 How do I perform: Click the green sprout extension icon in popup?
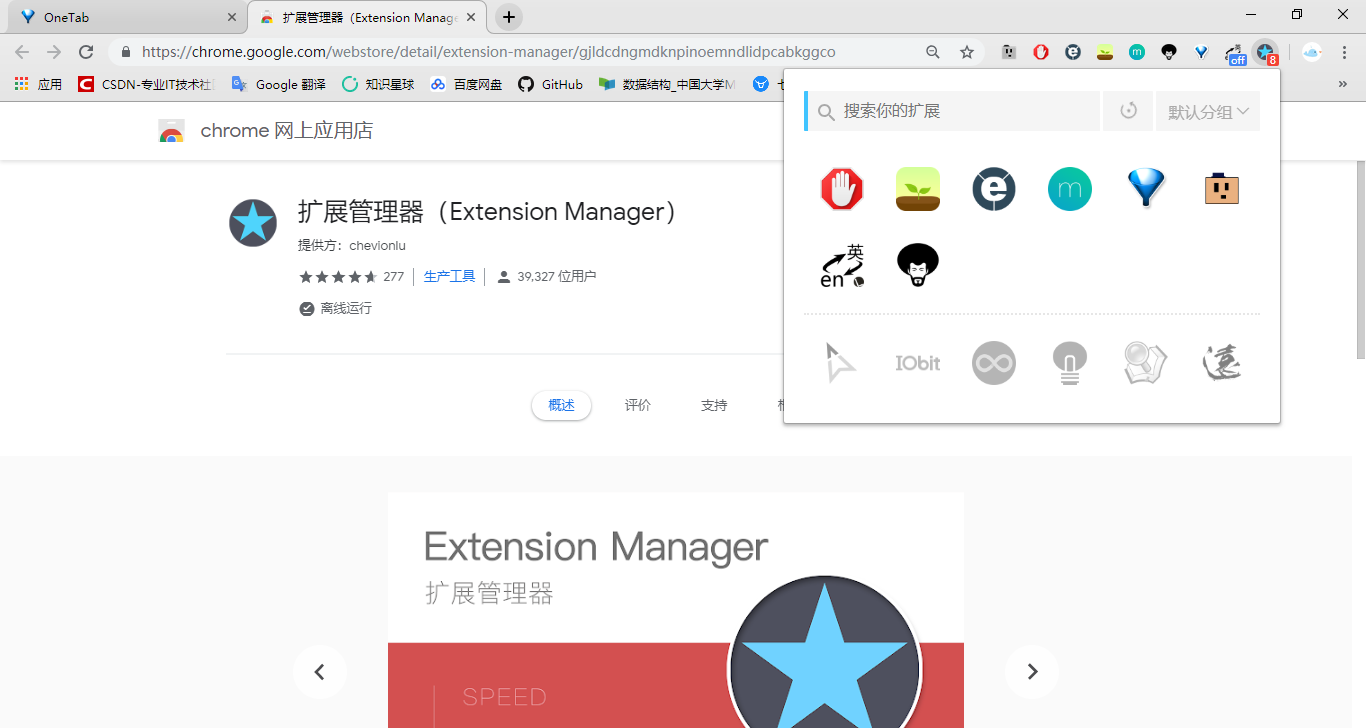click(x=918, y=189)
